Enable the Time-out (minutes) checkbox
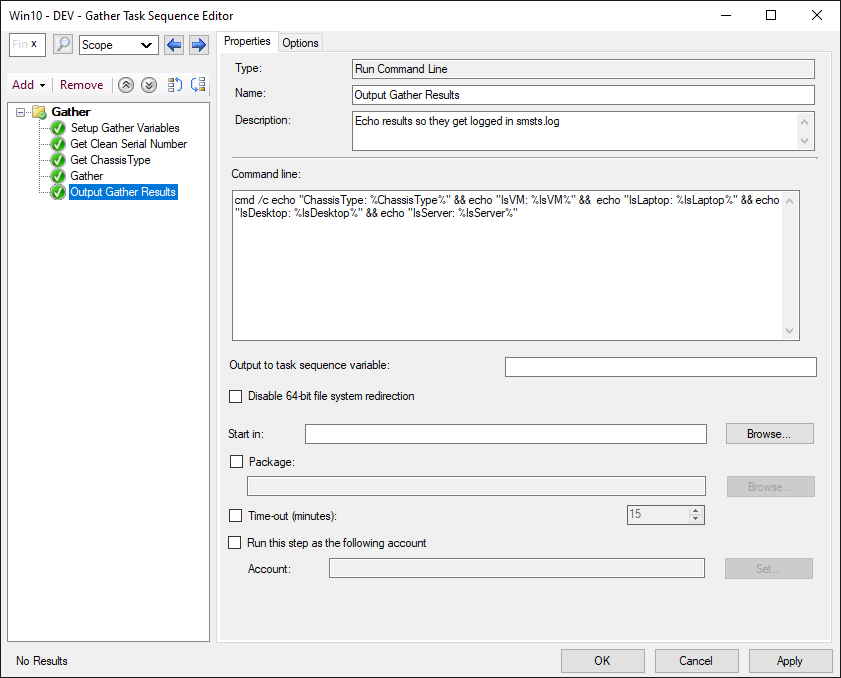This screenshot has height=678, width=841. pyautogui.click(x=235, y=515)
